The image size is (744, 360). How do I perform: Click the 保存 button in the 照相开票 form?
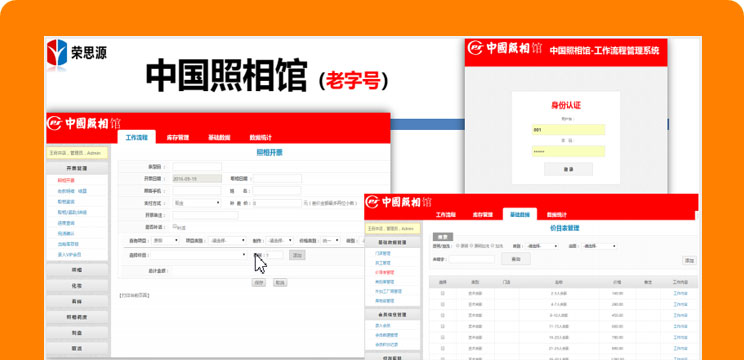pos(259,282)
